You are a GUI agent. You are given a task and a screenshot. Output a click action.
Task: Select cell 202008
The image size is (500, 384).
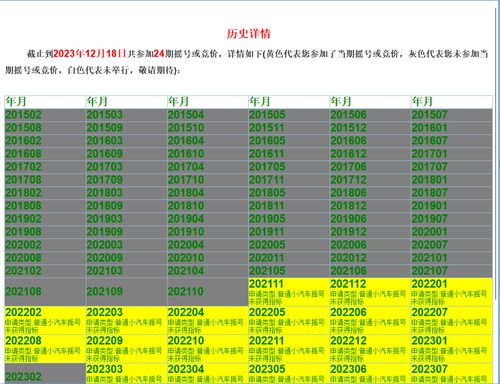(x=45, y=258)
